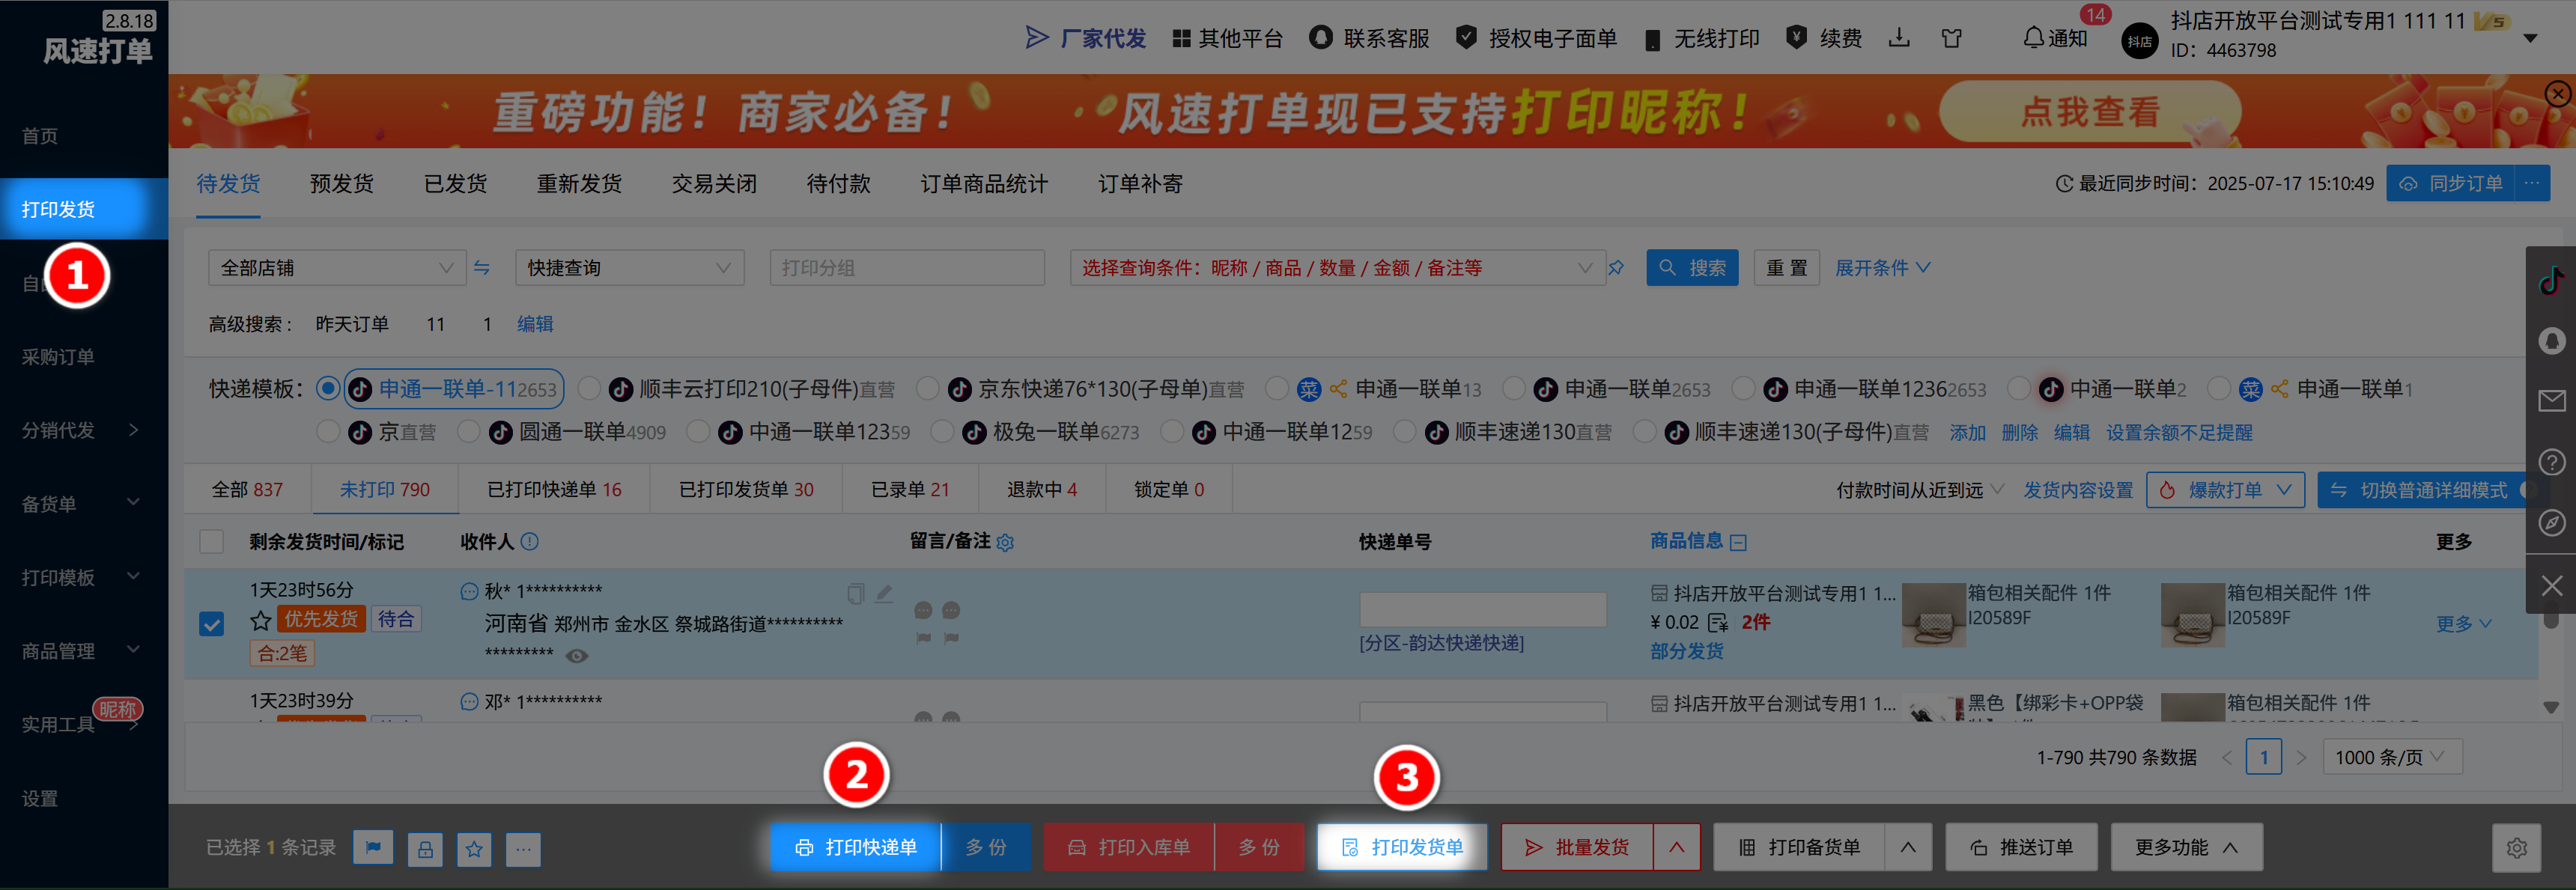
Task: Reveal hidden recipient info with eye icon
Action: (x=577, y=656)
